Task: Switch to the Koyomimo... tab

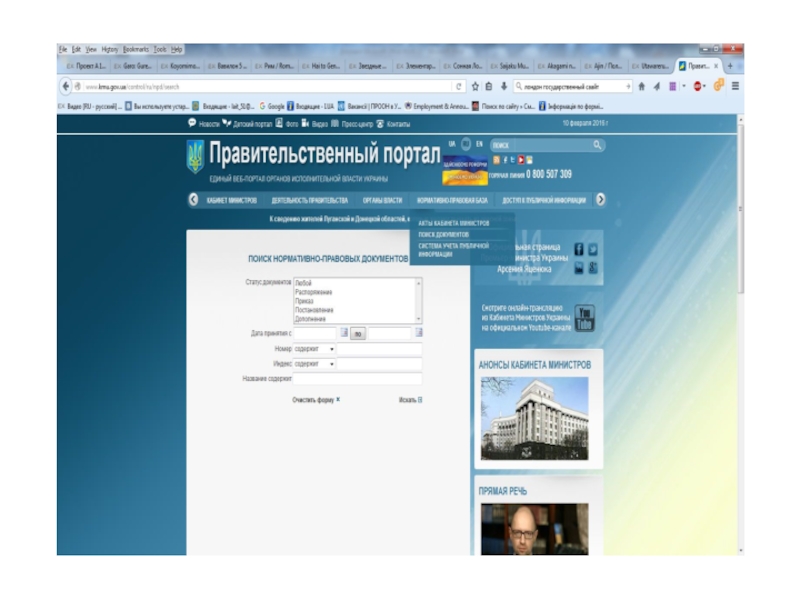Action: pos(180,66)
